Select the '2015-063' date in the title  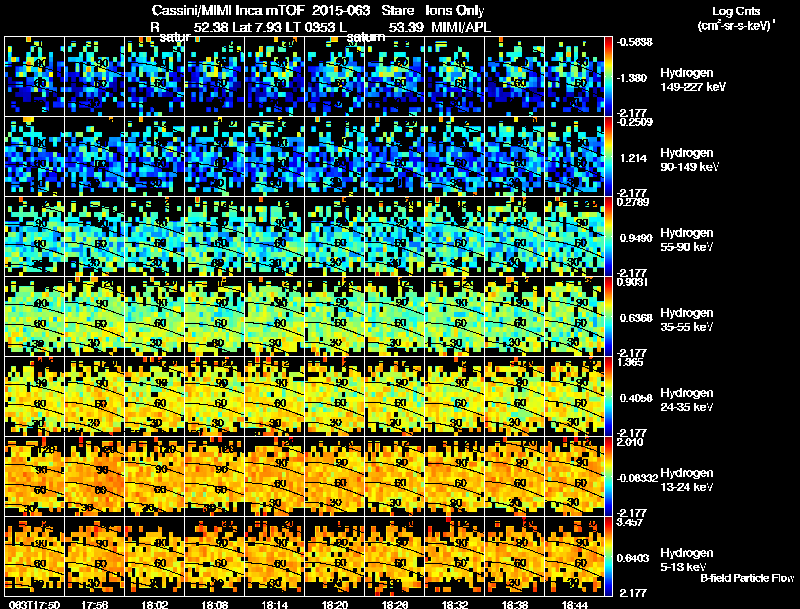340,11
